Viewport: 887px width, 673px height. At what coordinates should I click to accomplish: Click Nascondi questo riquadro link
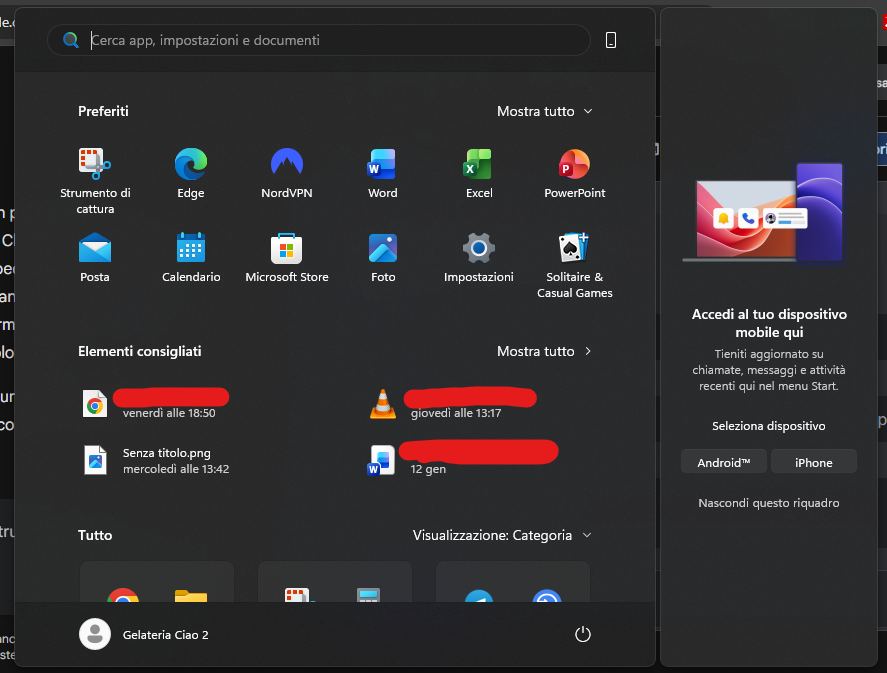769,503
